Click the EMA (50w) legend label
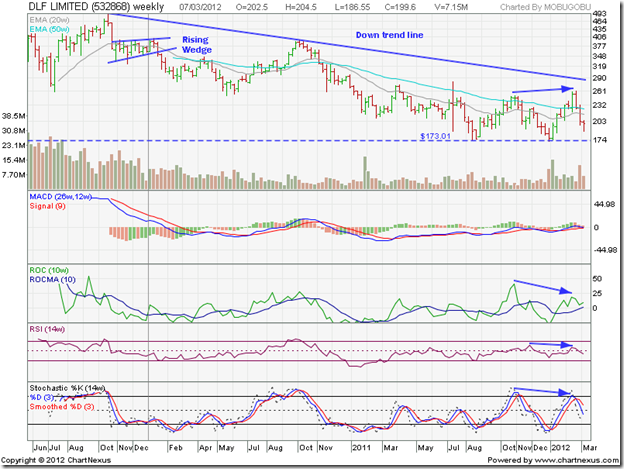Screen dimensions: 624x469 pos(49,29)
